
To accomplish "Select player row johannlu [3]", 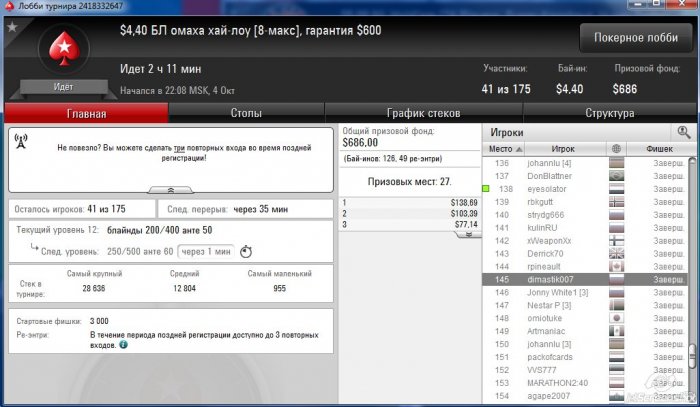I will coord(585,344).
